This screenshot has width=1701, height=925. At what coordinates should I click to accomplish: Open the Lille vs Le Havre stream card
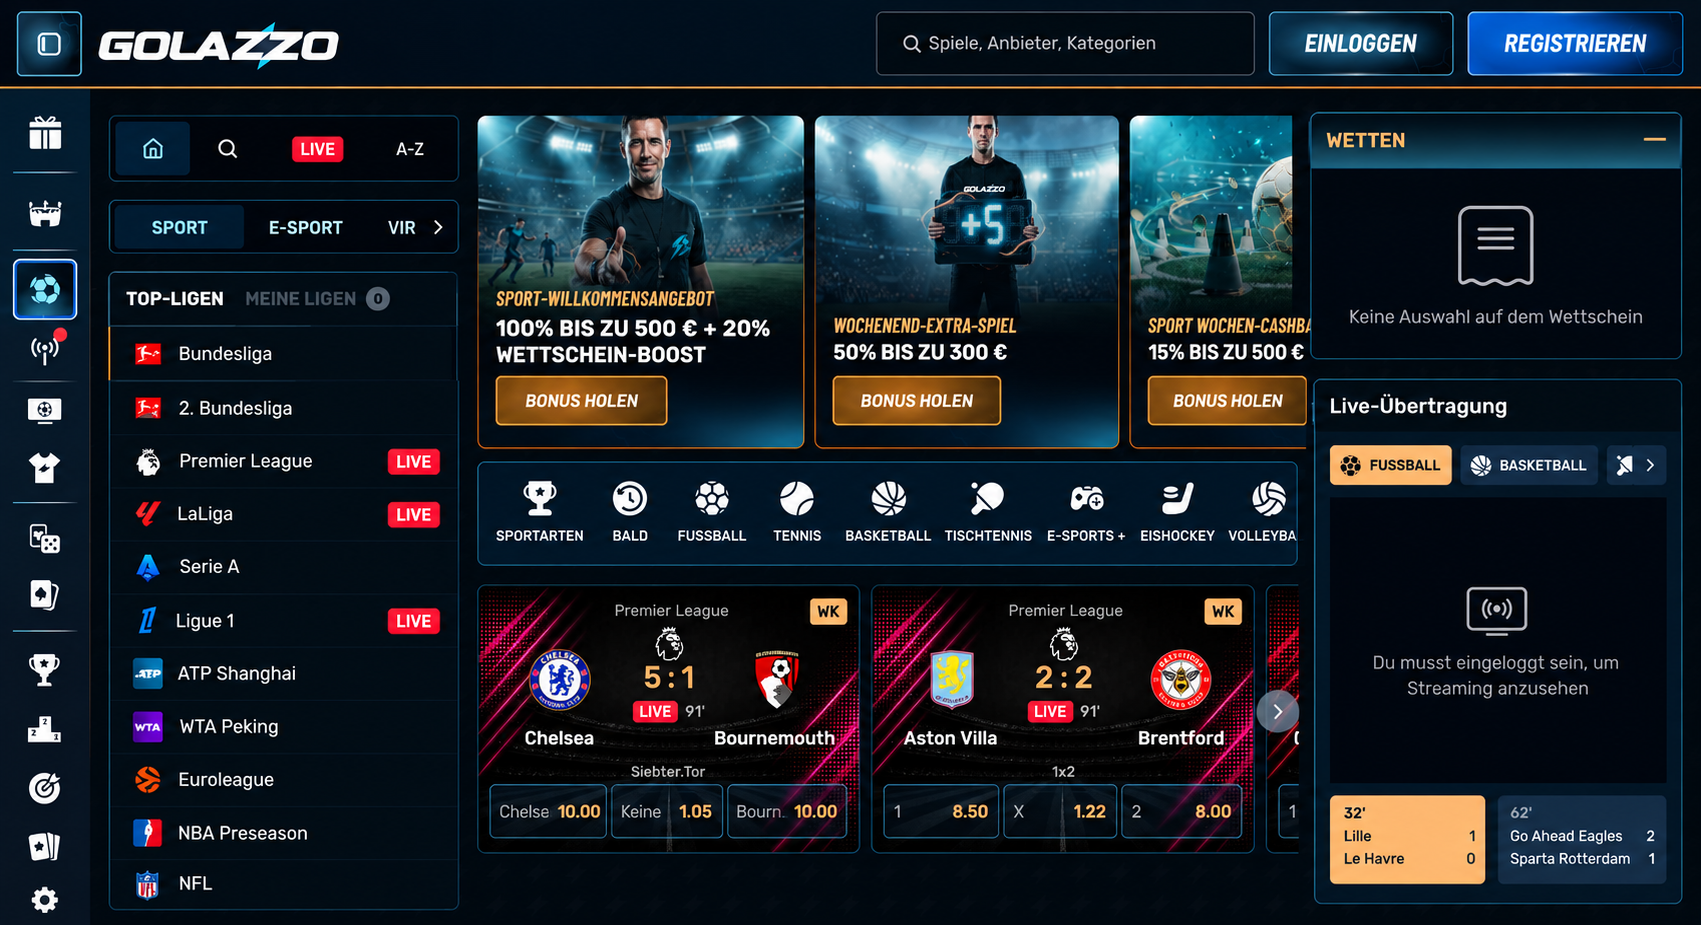point(1407,839)
